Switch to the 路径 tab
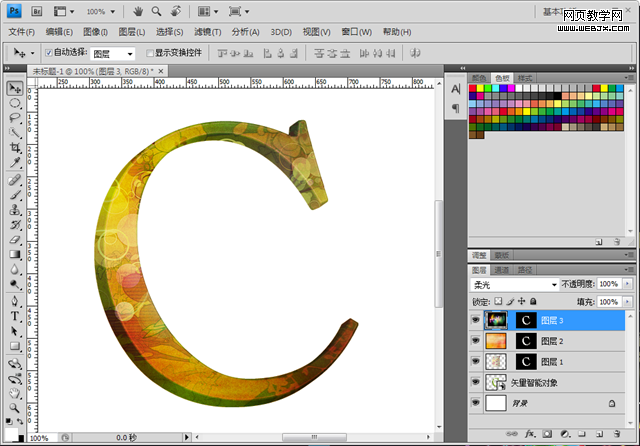640x446 pixels. coord(524,270)
